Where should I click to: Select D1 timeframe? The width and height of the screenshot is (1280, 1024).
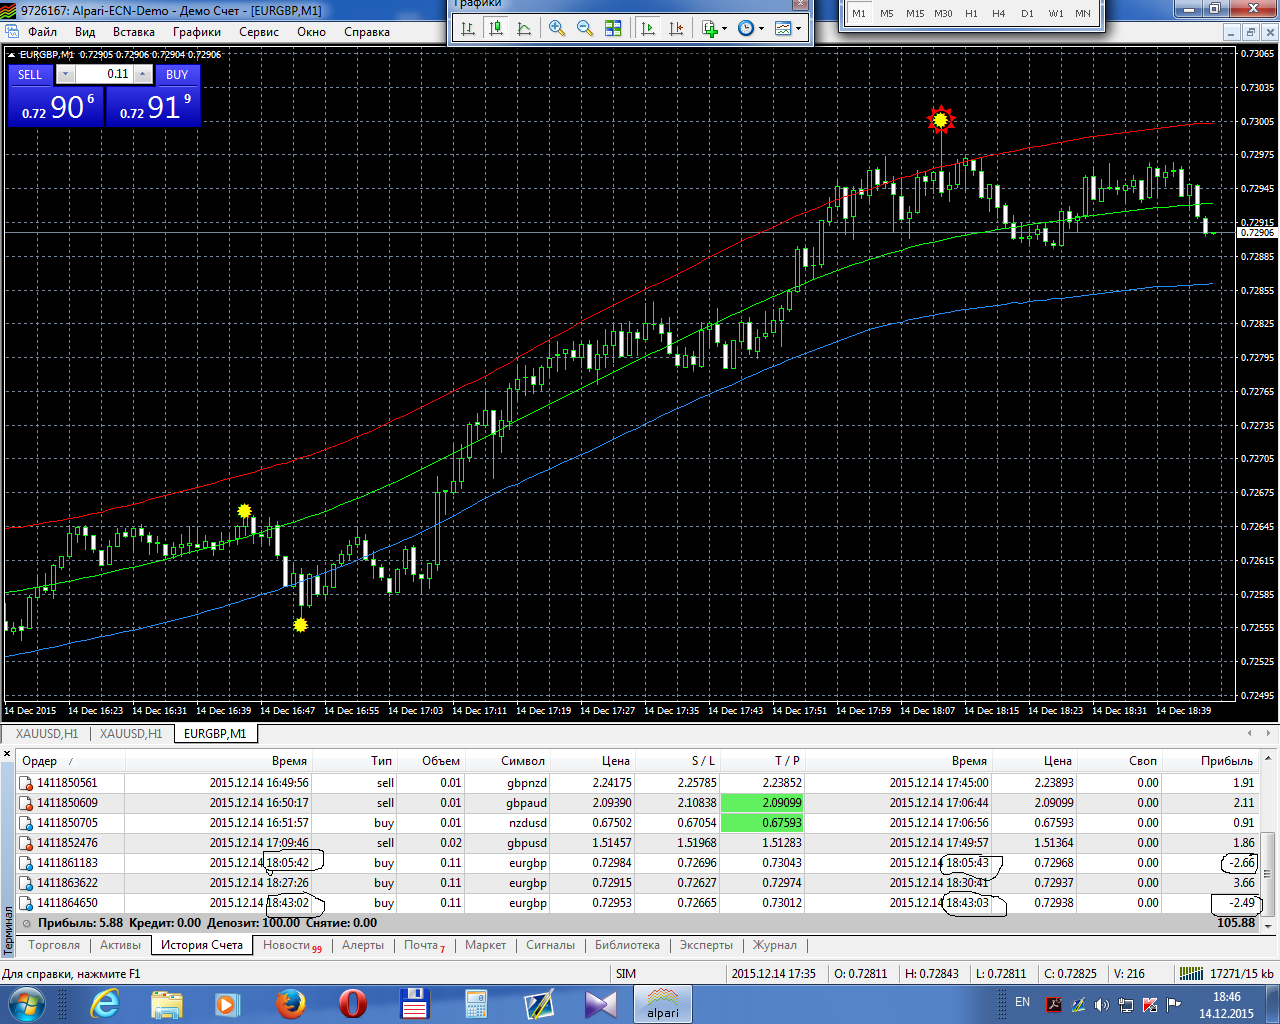click(x=1027, y=14)
